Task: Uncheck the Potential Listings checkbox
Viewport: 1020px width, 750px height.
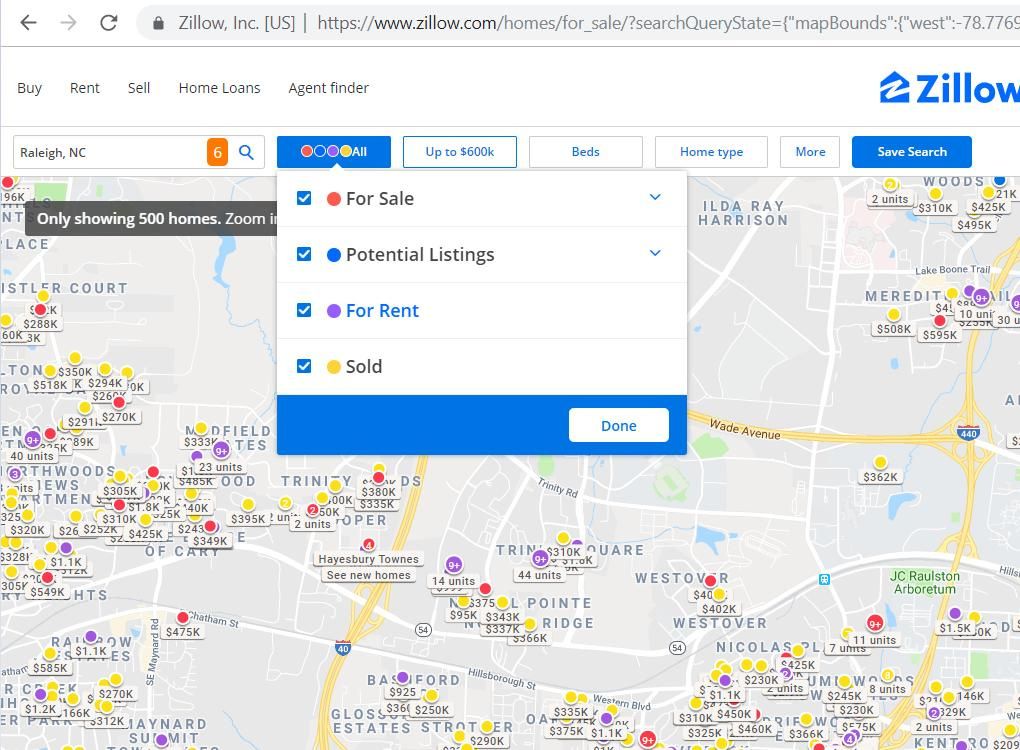Action: pos(304,254)
